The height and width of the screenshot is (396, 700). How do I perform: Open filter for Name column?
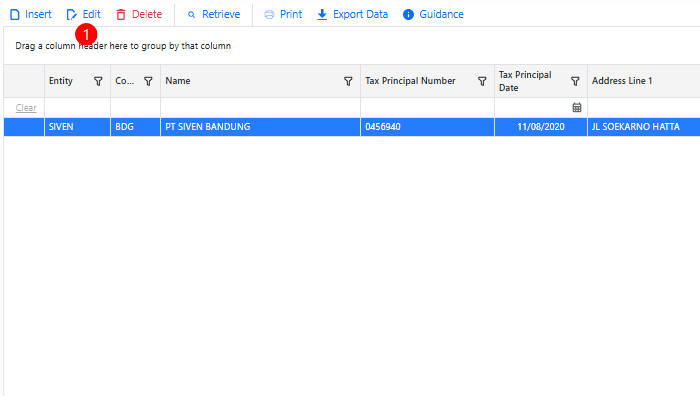348,81
